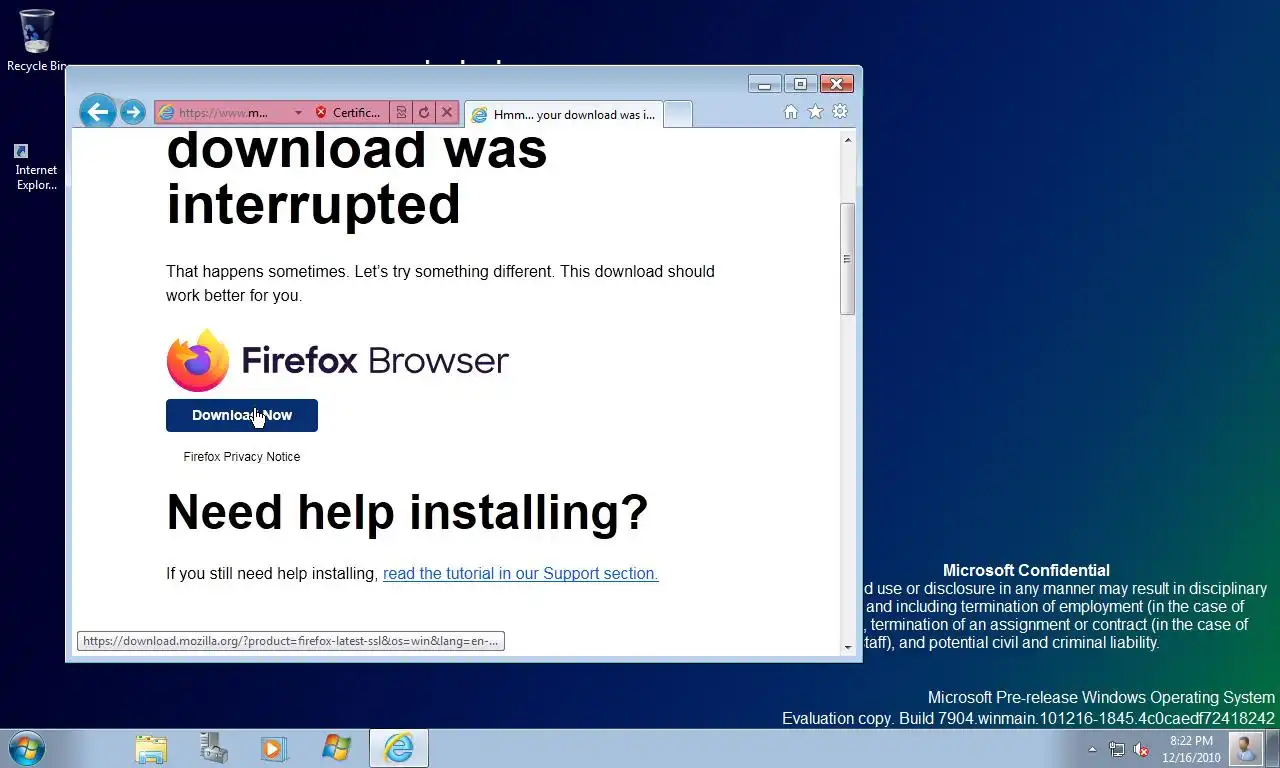Click the user picture tile in the taskbar
The image size is (1280, 768).
1245,748
